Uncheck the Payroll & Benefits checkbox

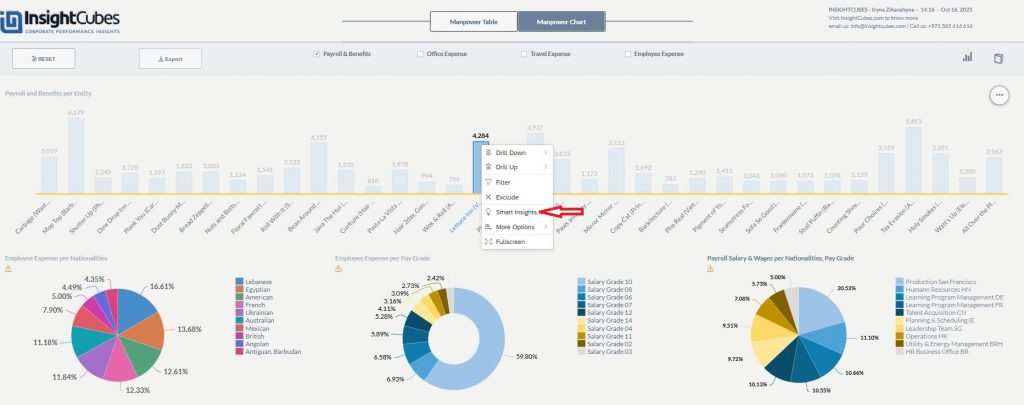[x=317, y=53]
